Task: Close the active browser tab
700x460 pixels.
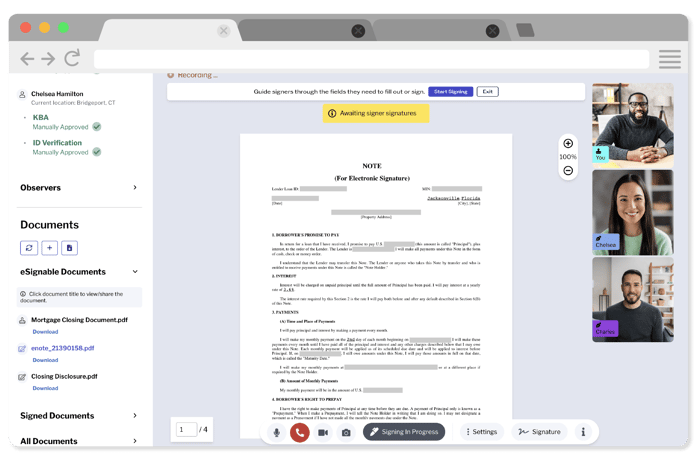Action: pyautogui.click(x=224, y=31)
